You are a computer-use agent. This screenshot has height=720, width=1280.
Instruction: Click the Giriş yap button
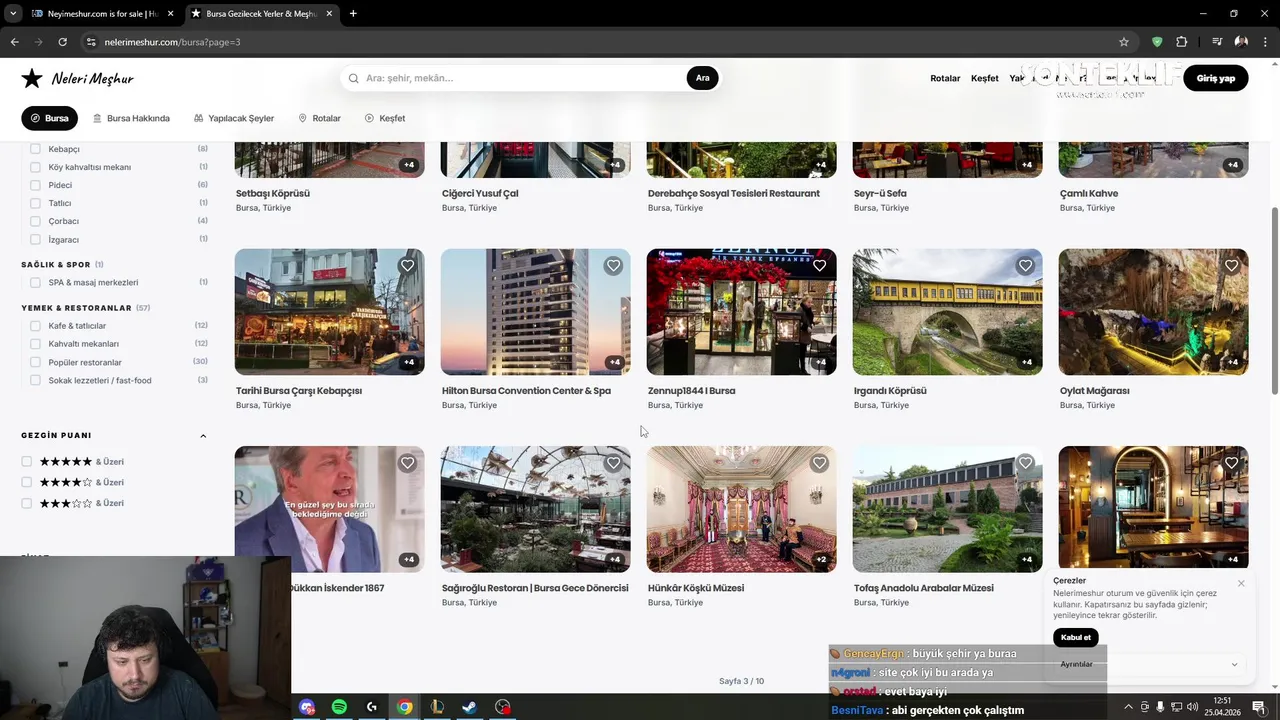point(1215,78)
